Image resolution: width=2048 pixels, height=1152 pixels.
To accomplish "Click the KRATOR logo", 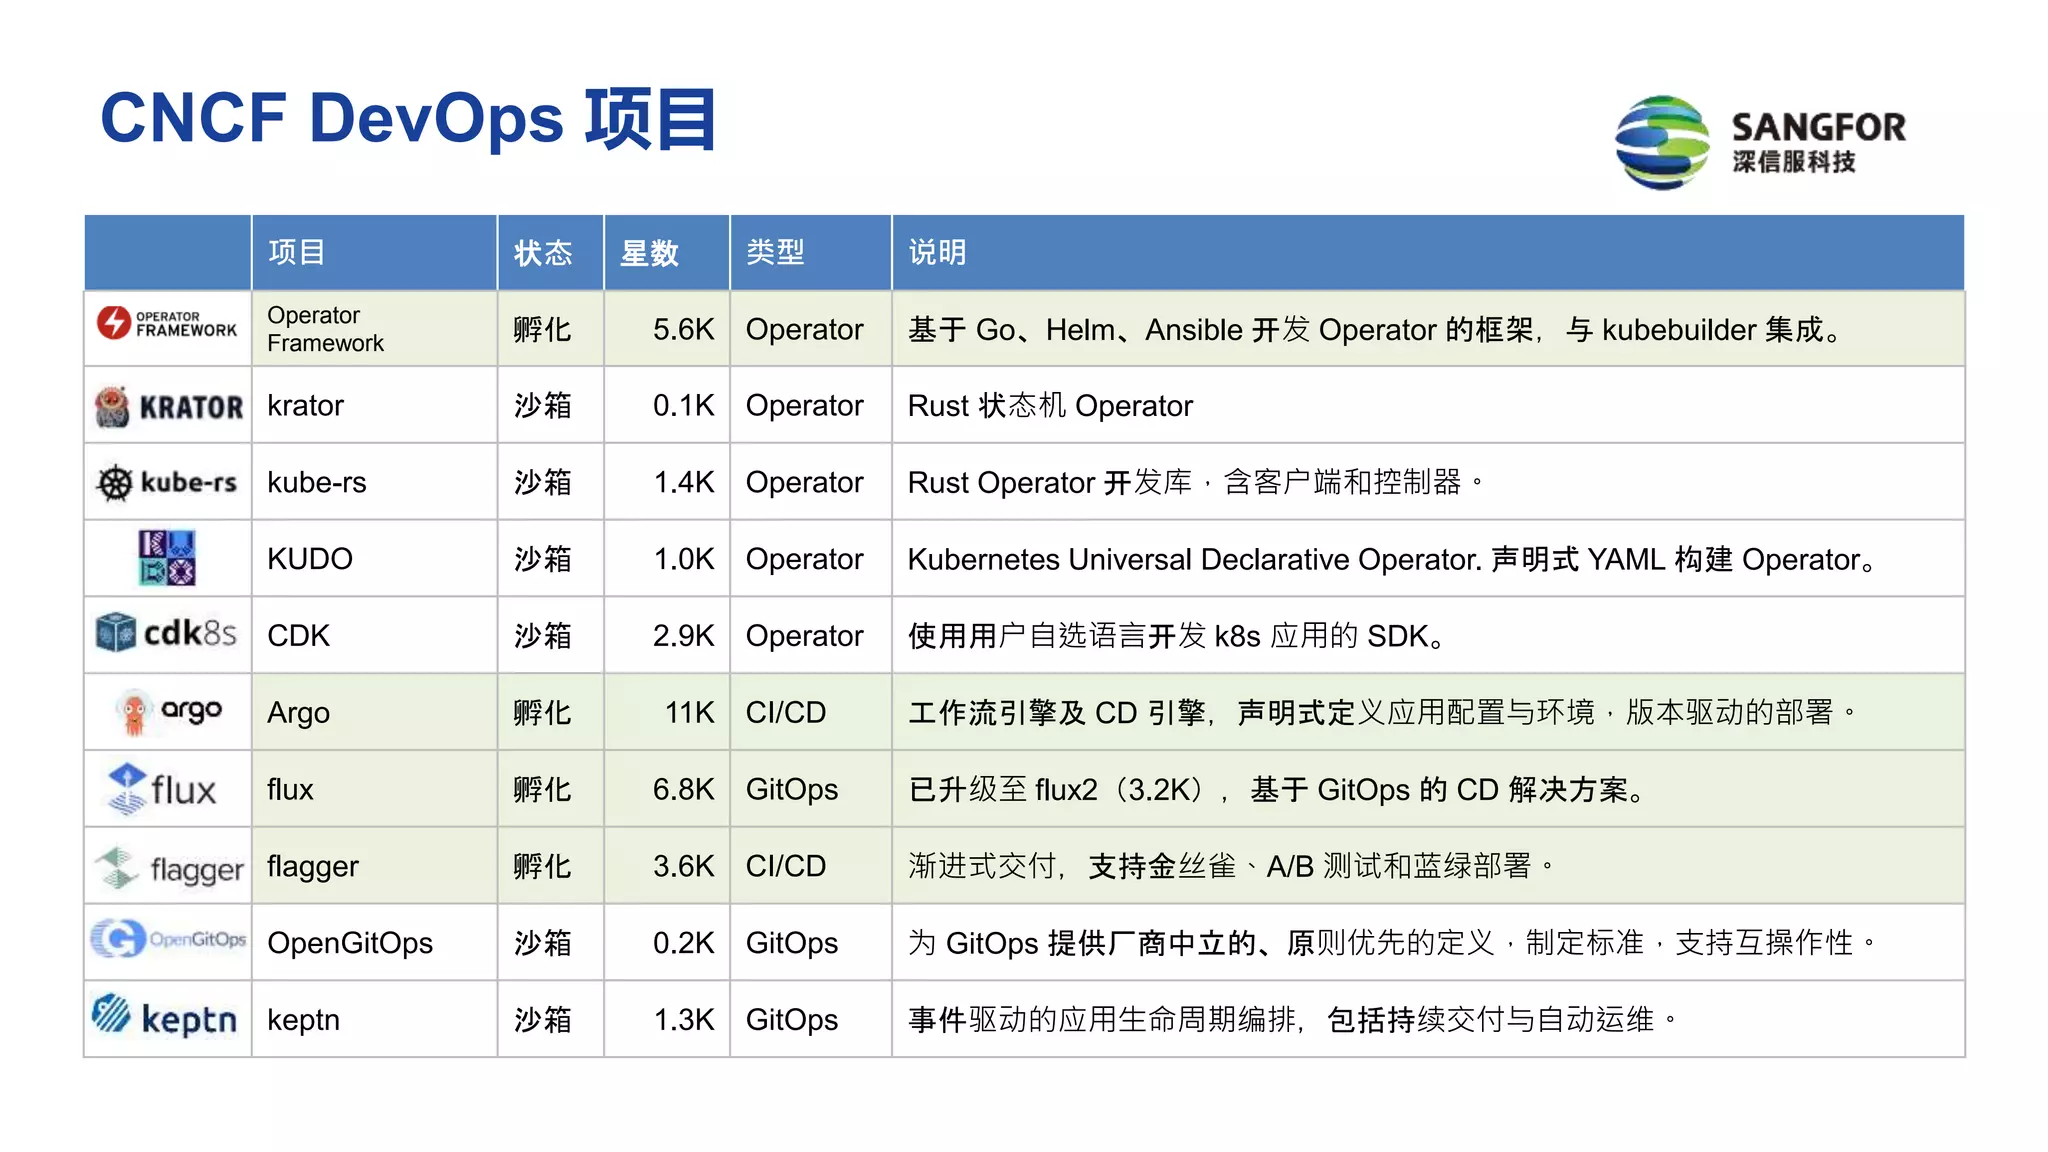I will pyautogui.click(x=168, y=406).
